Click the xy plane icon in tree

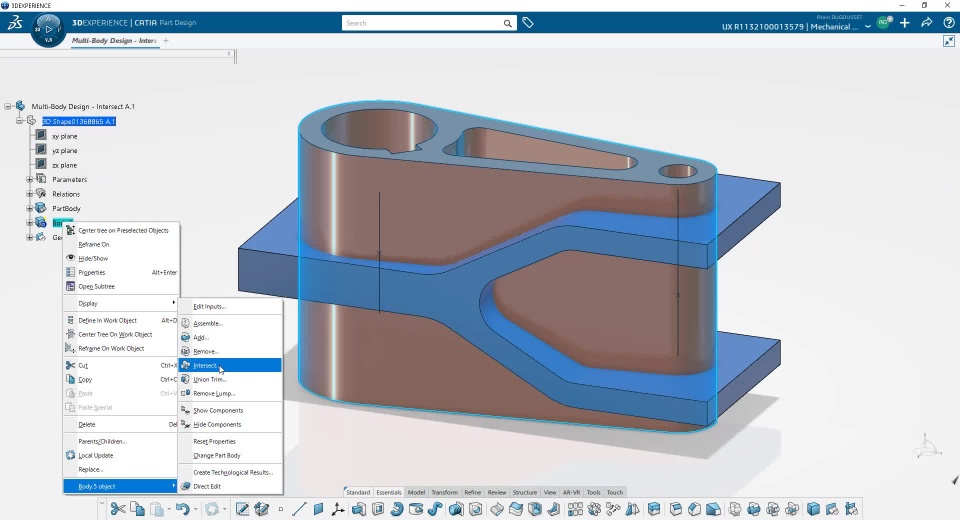tap(41, 135)
